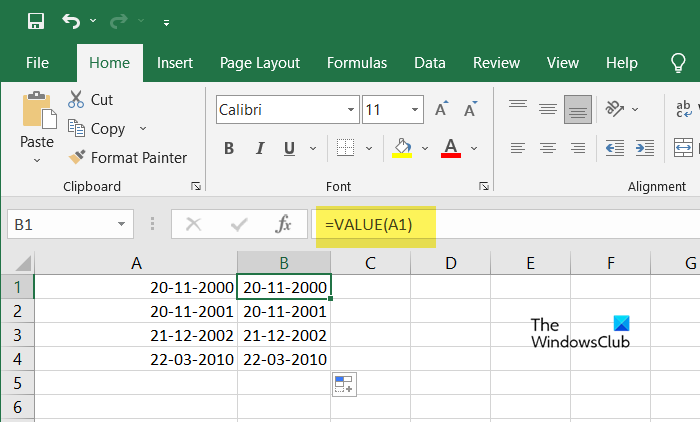This screenshot has height=422, width=700.
Task: Align text left in the cell
Action: click(x=518, y=148)
